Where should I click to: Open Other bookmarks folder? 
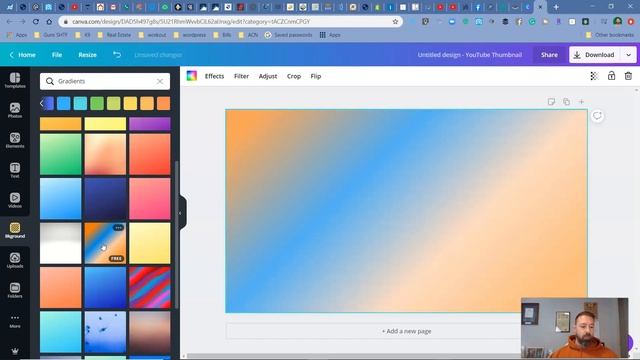click(x=610, y=35)
